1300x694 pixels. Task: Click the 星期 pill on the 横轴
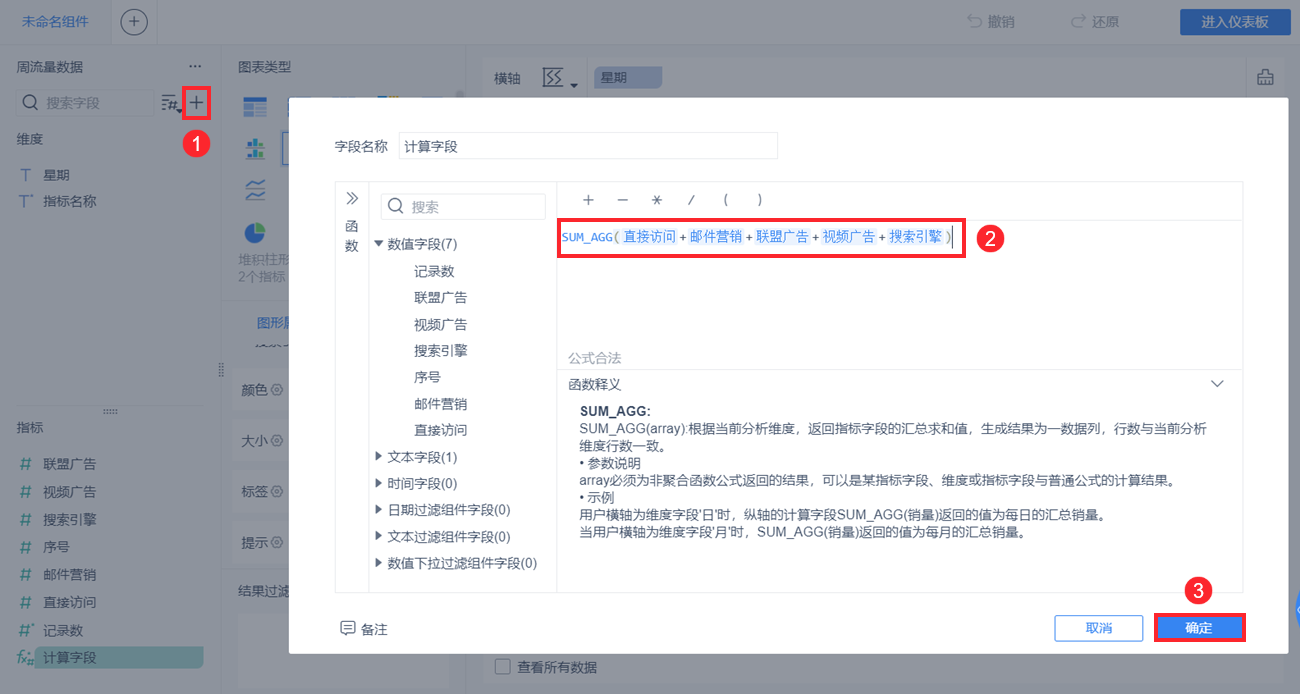coord(628,77)
